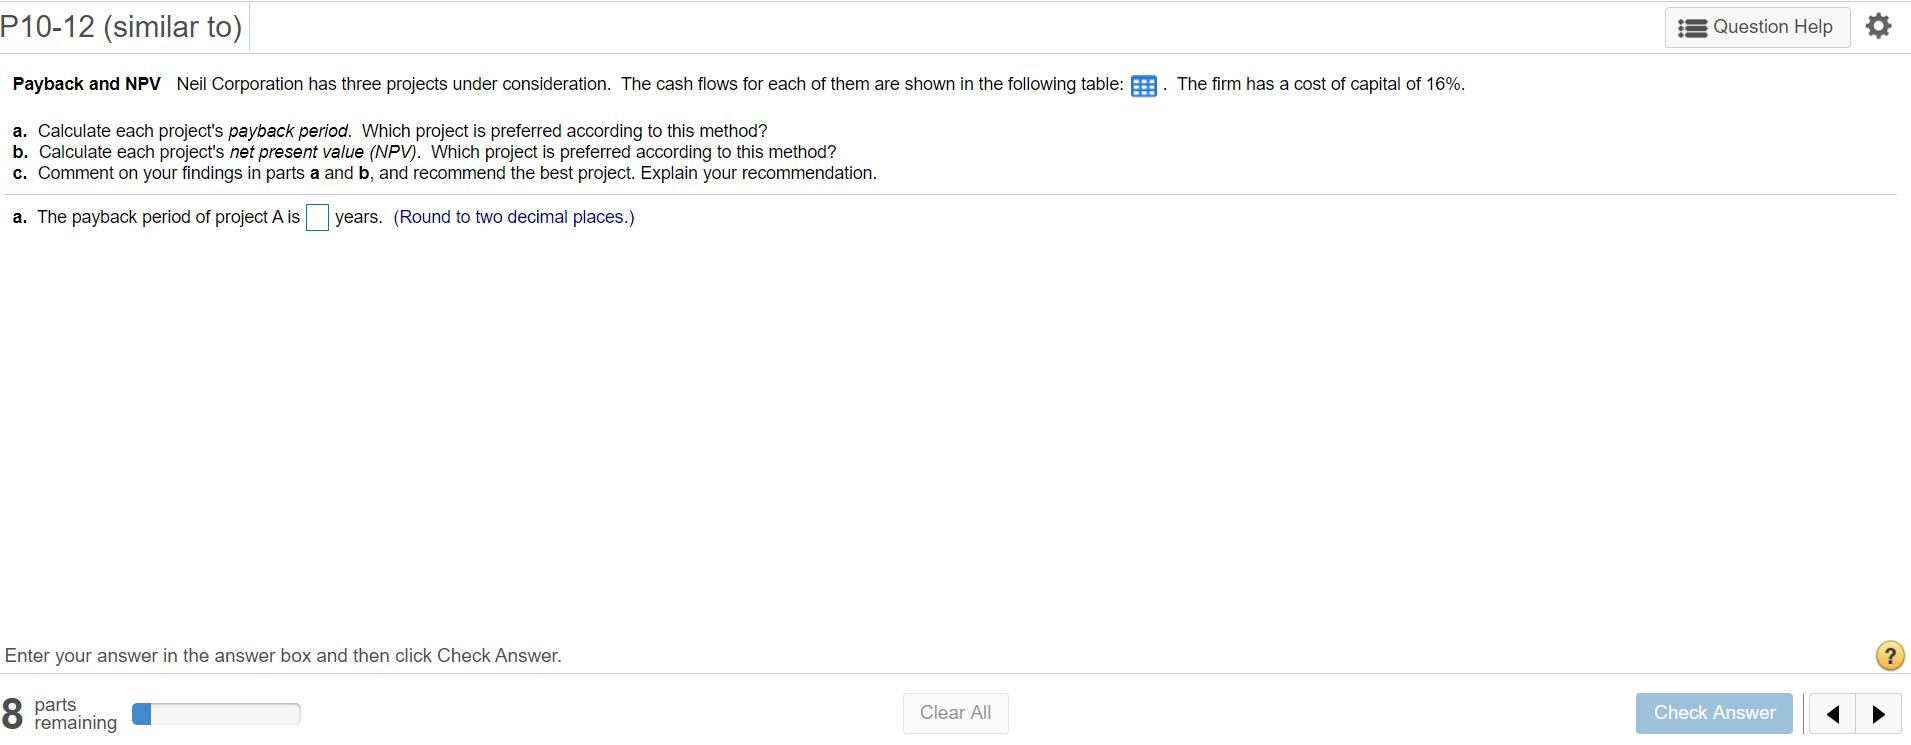The width and height of the screenshot is (1911, 745).
Task: Open help options via Question Help
Action: click(x=1757, y=27)
